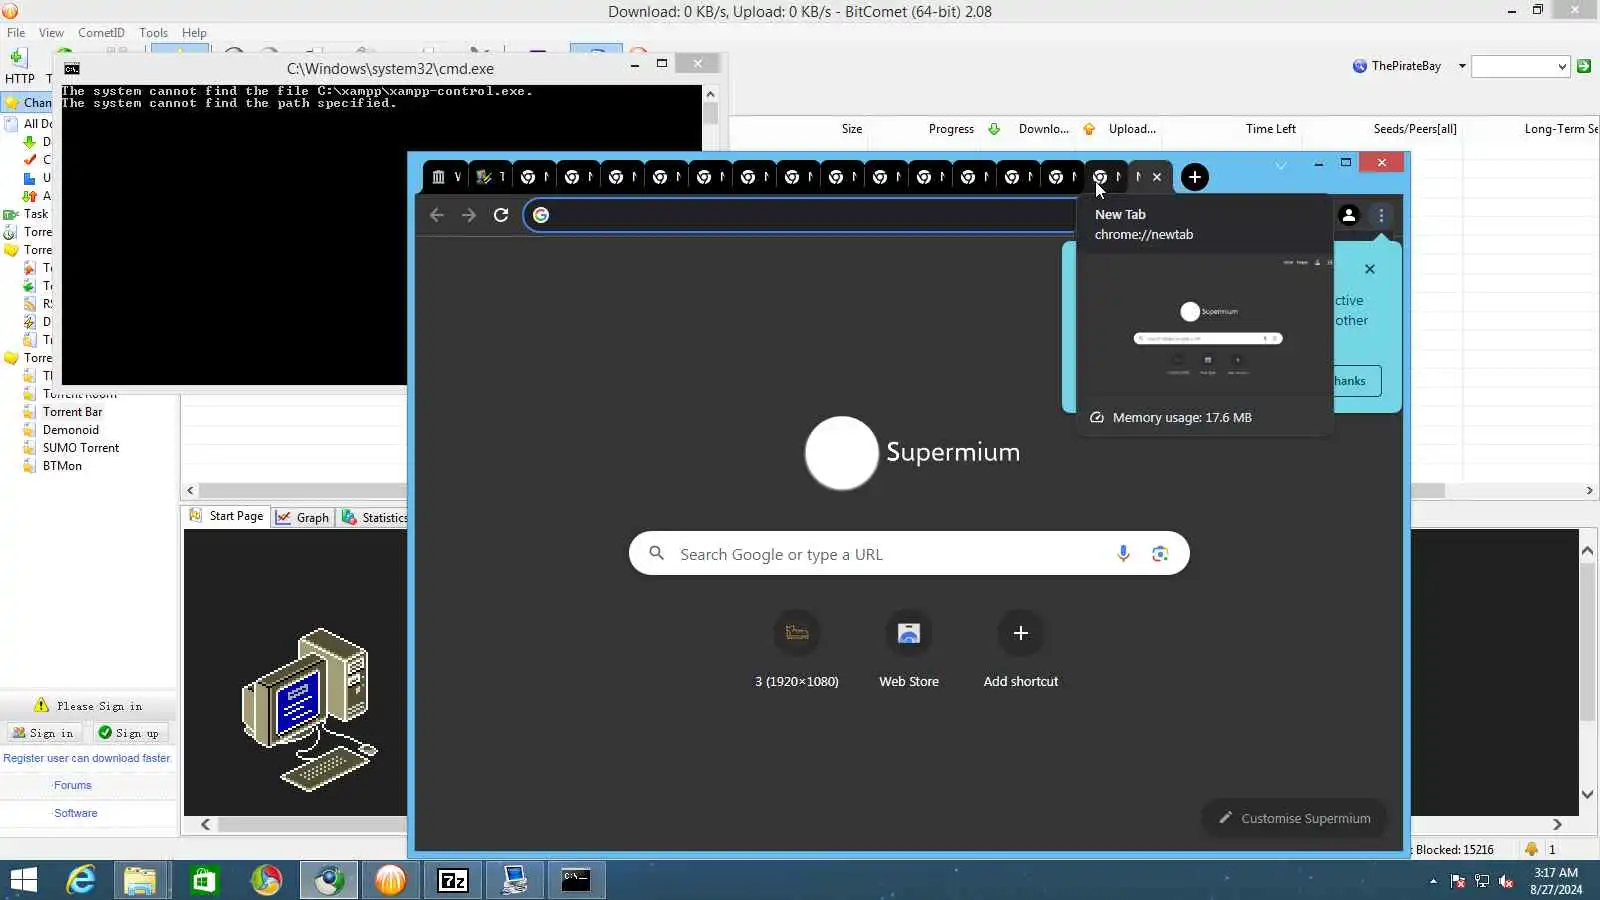Switch to the first browser tab with museum icon
The height and width of the screenshot is (900, 1600).
[447, 177]
